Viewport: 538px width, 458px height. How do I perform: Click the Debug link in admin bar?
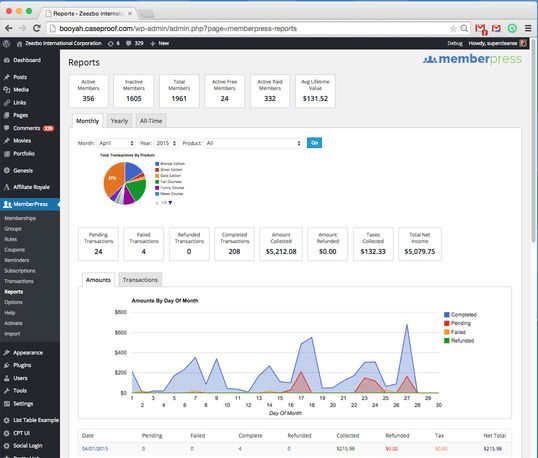click(455, 44)
